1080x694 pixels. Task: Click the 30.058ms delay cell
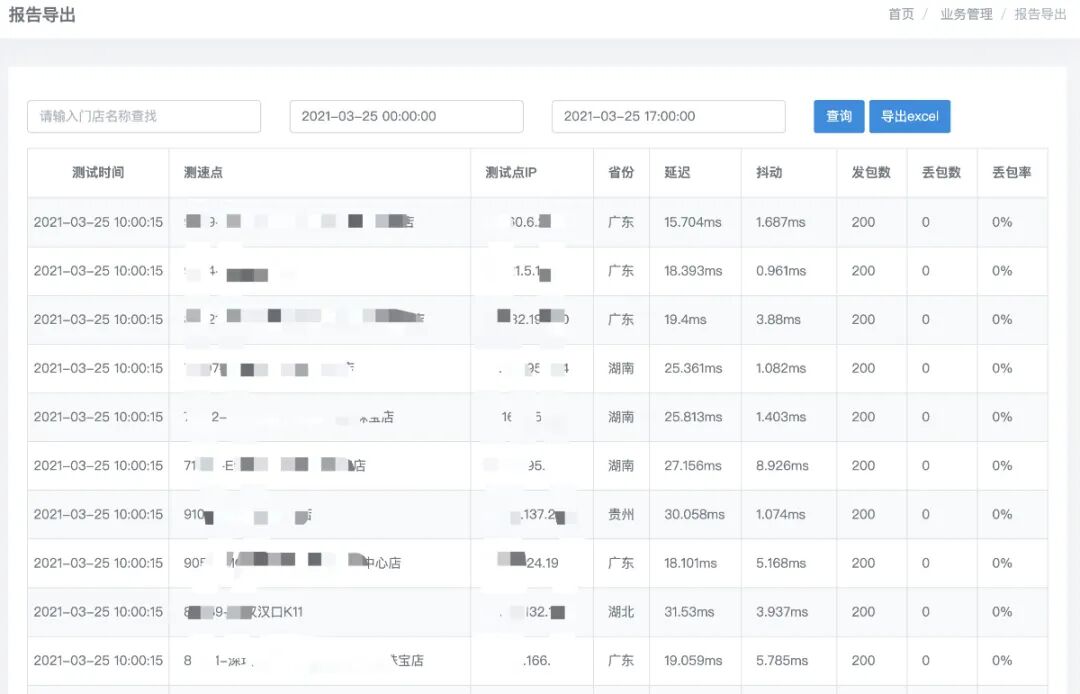pyautogui.click(x=694, y=514)
